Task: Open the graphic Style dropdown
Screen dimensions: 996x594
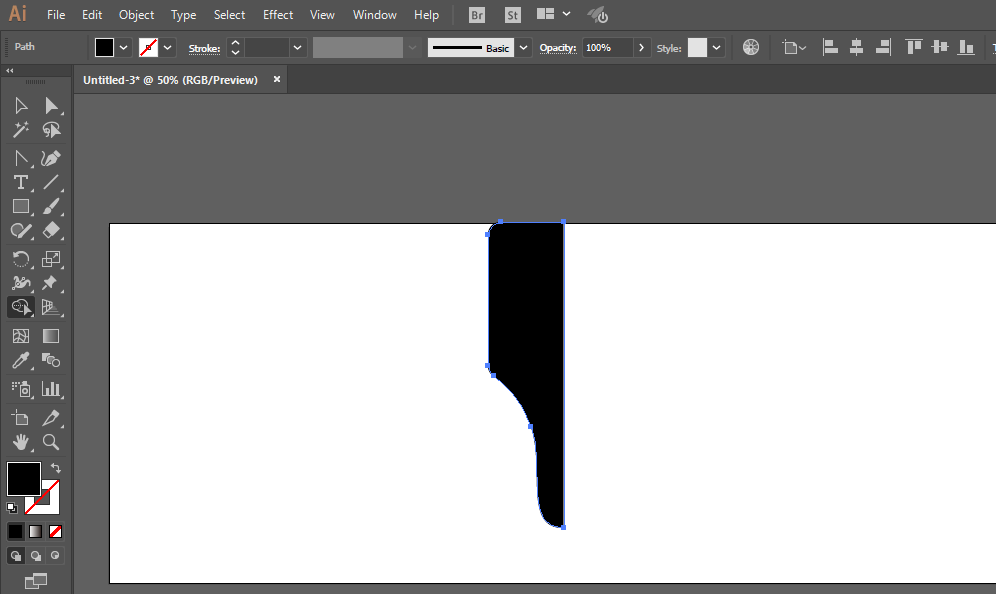Action: [x=717, y=48]
